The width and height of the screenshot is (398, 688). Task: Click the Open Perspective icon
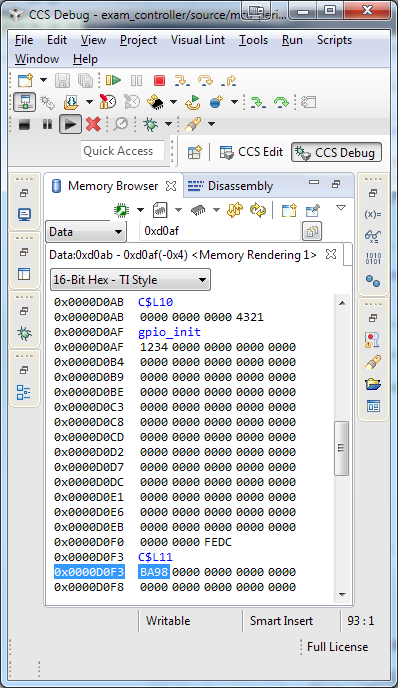point(194,152)
